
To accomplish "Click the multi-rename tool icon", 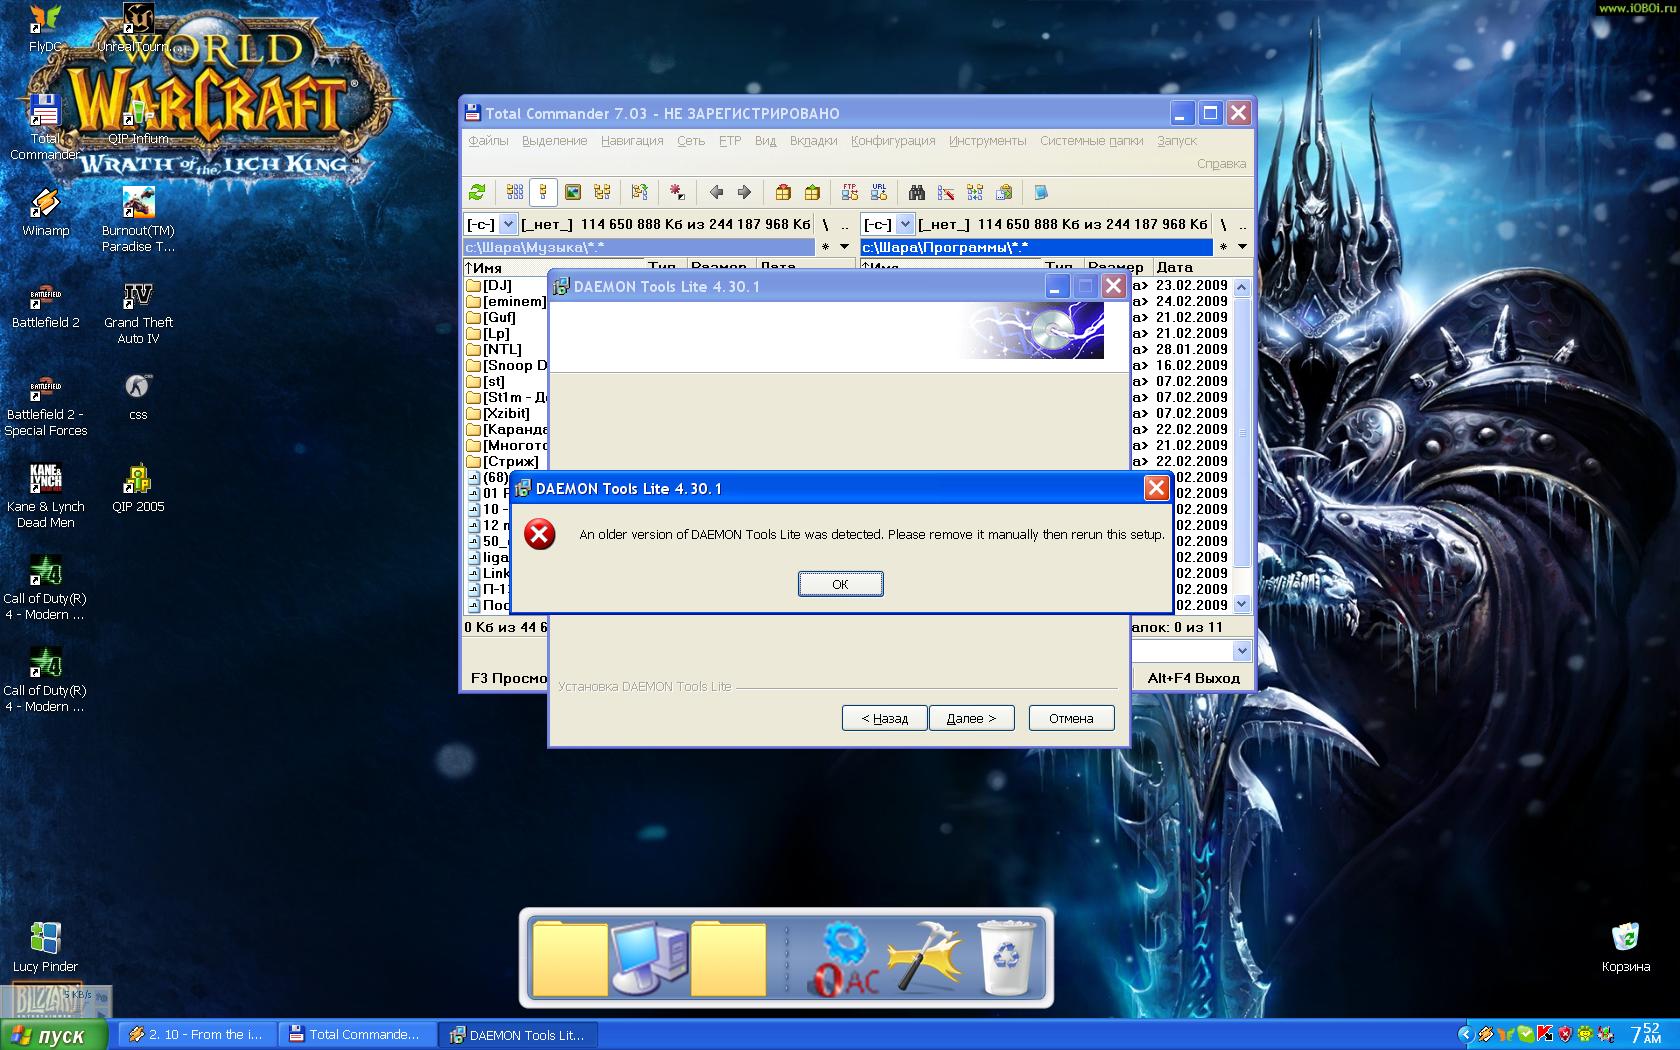I will 946,192.
